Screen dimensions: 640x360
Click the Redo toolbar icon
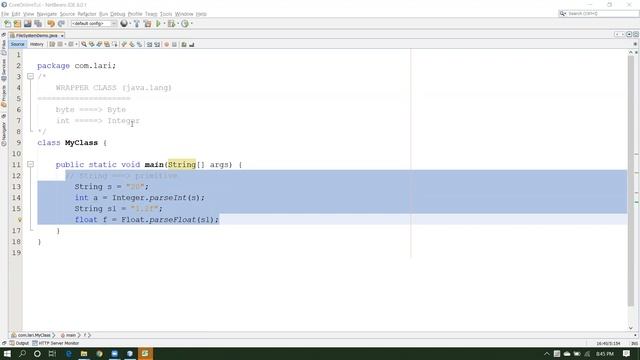[61, 24]
